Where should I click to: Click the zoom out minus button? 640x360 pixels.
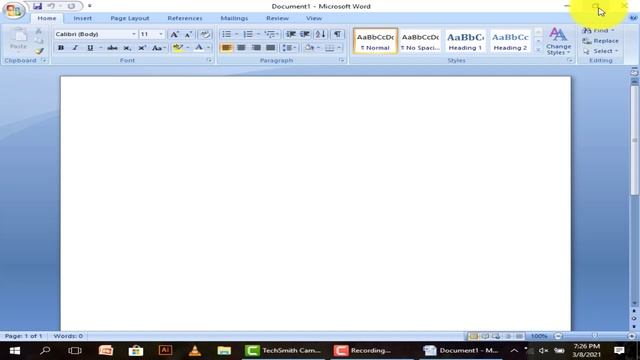(558, 336)
